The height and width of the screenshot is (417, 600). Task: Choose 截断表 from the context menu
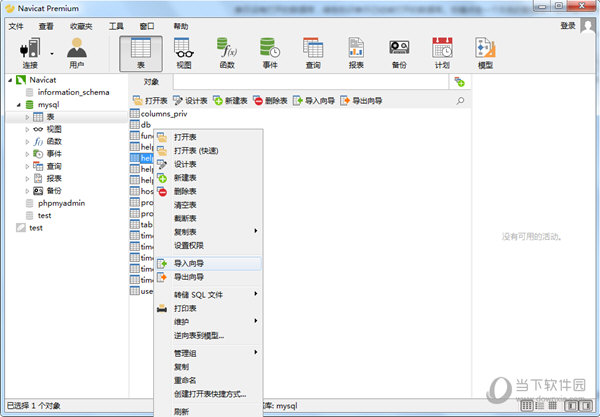tap(209, 218)
